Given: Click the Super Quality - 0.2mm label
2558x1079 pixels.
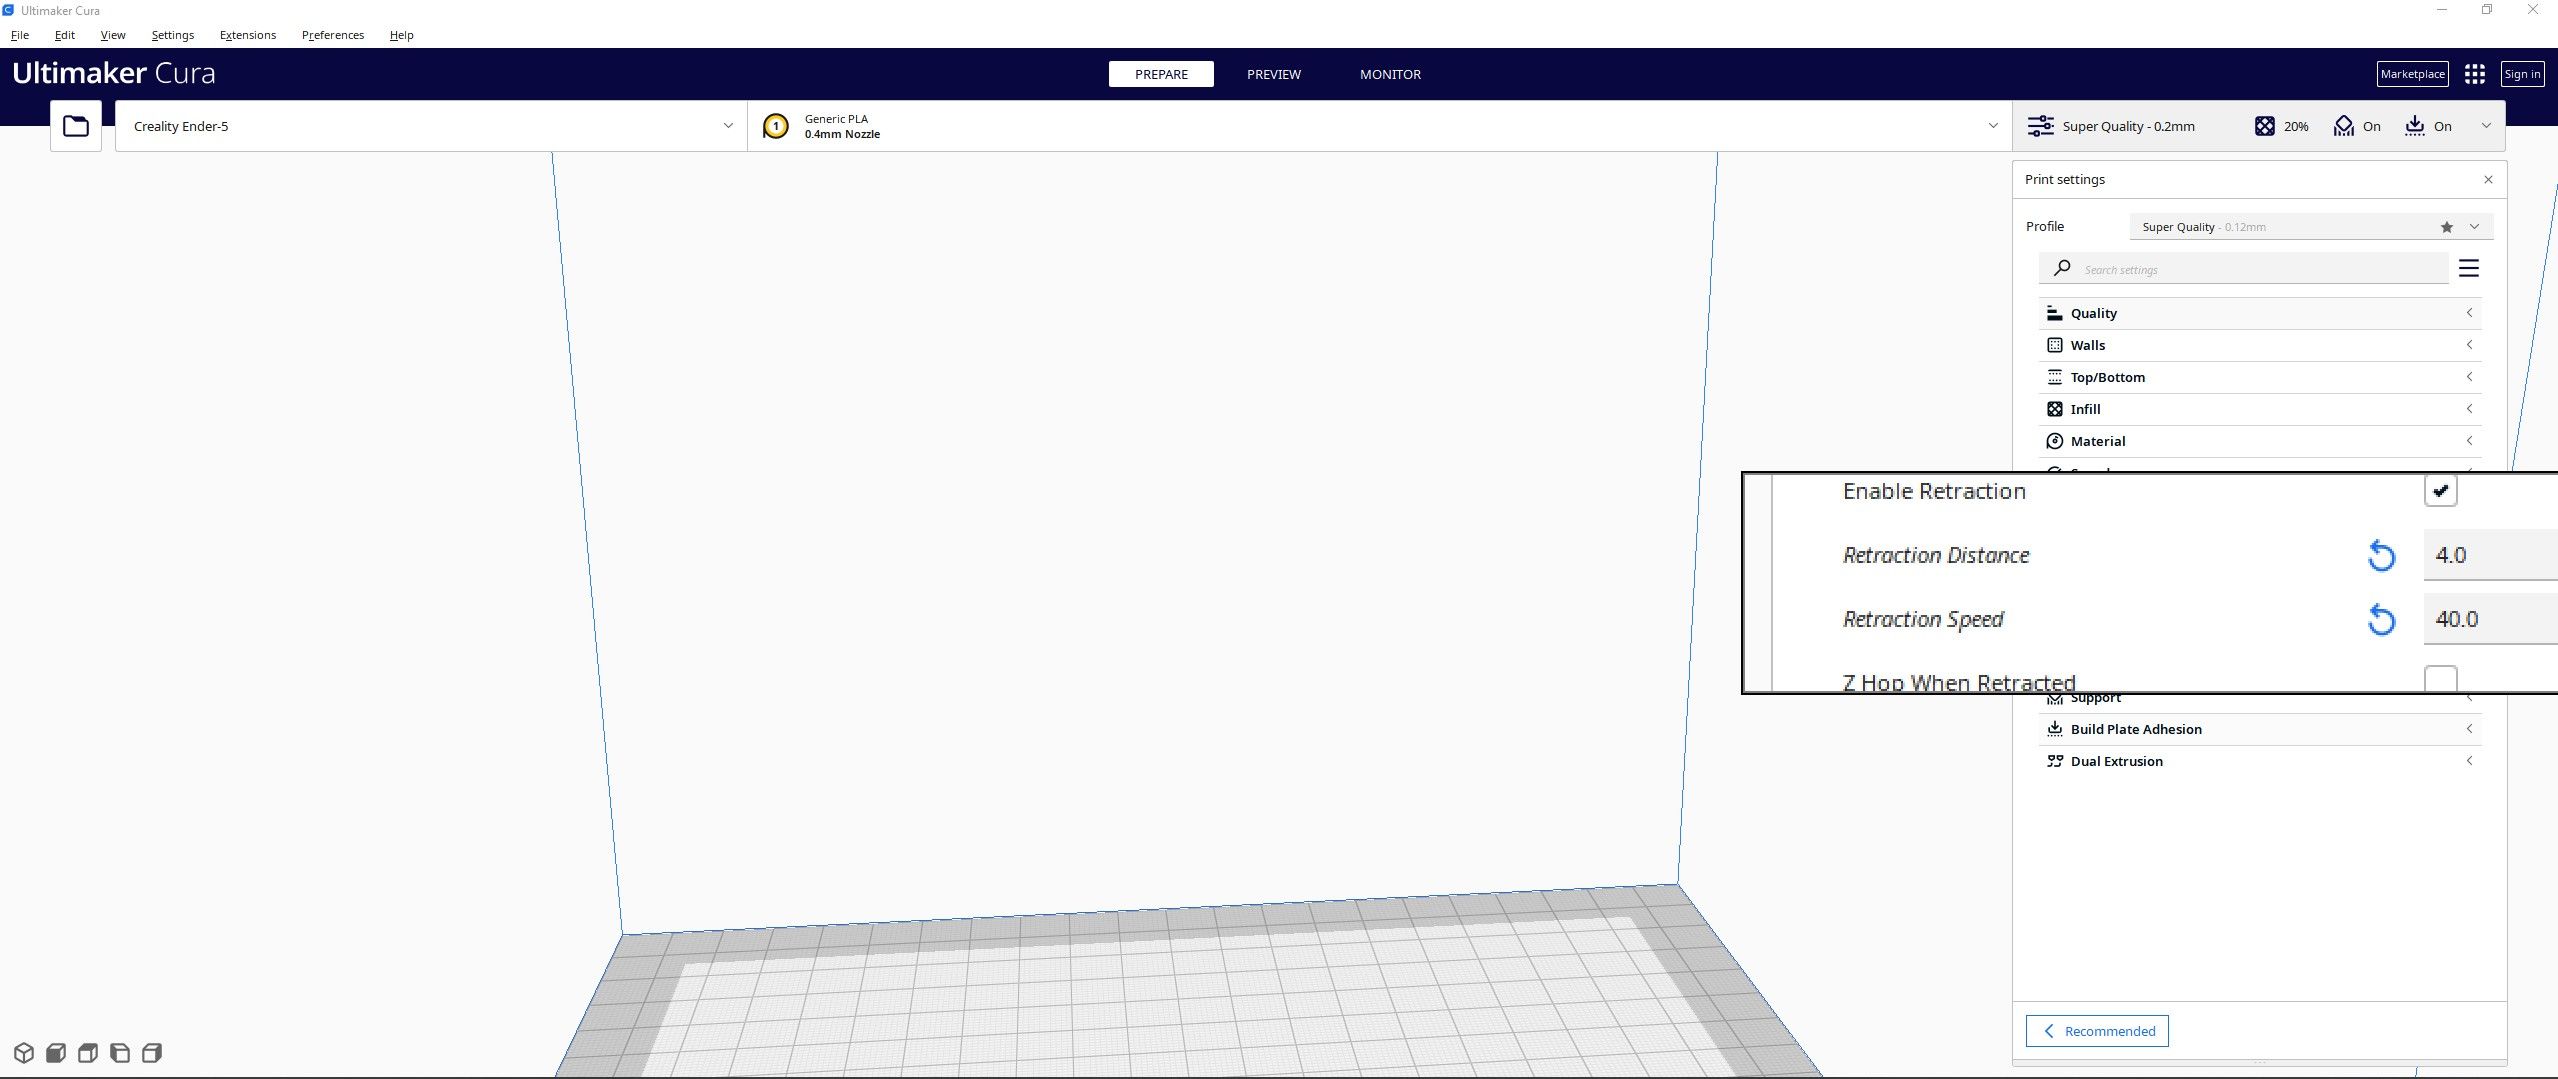Looking at the screenshot, I should [2128, 126].
